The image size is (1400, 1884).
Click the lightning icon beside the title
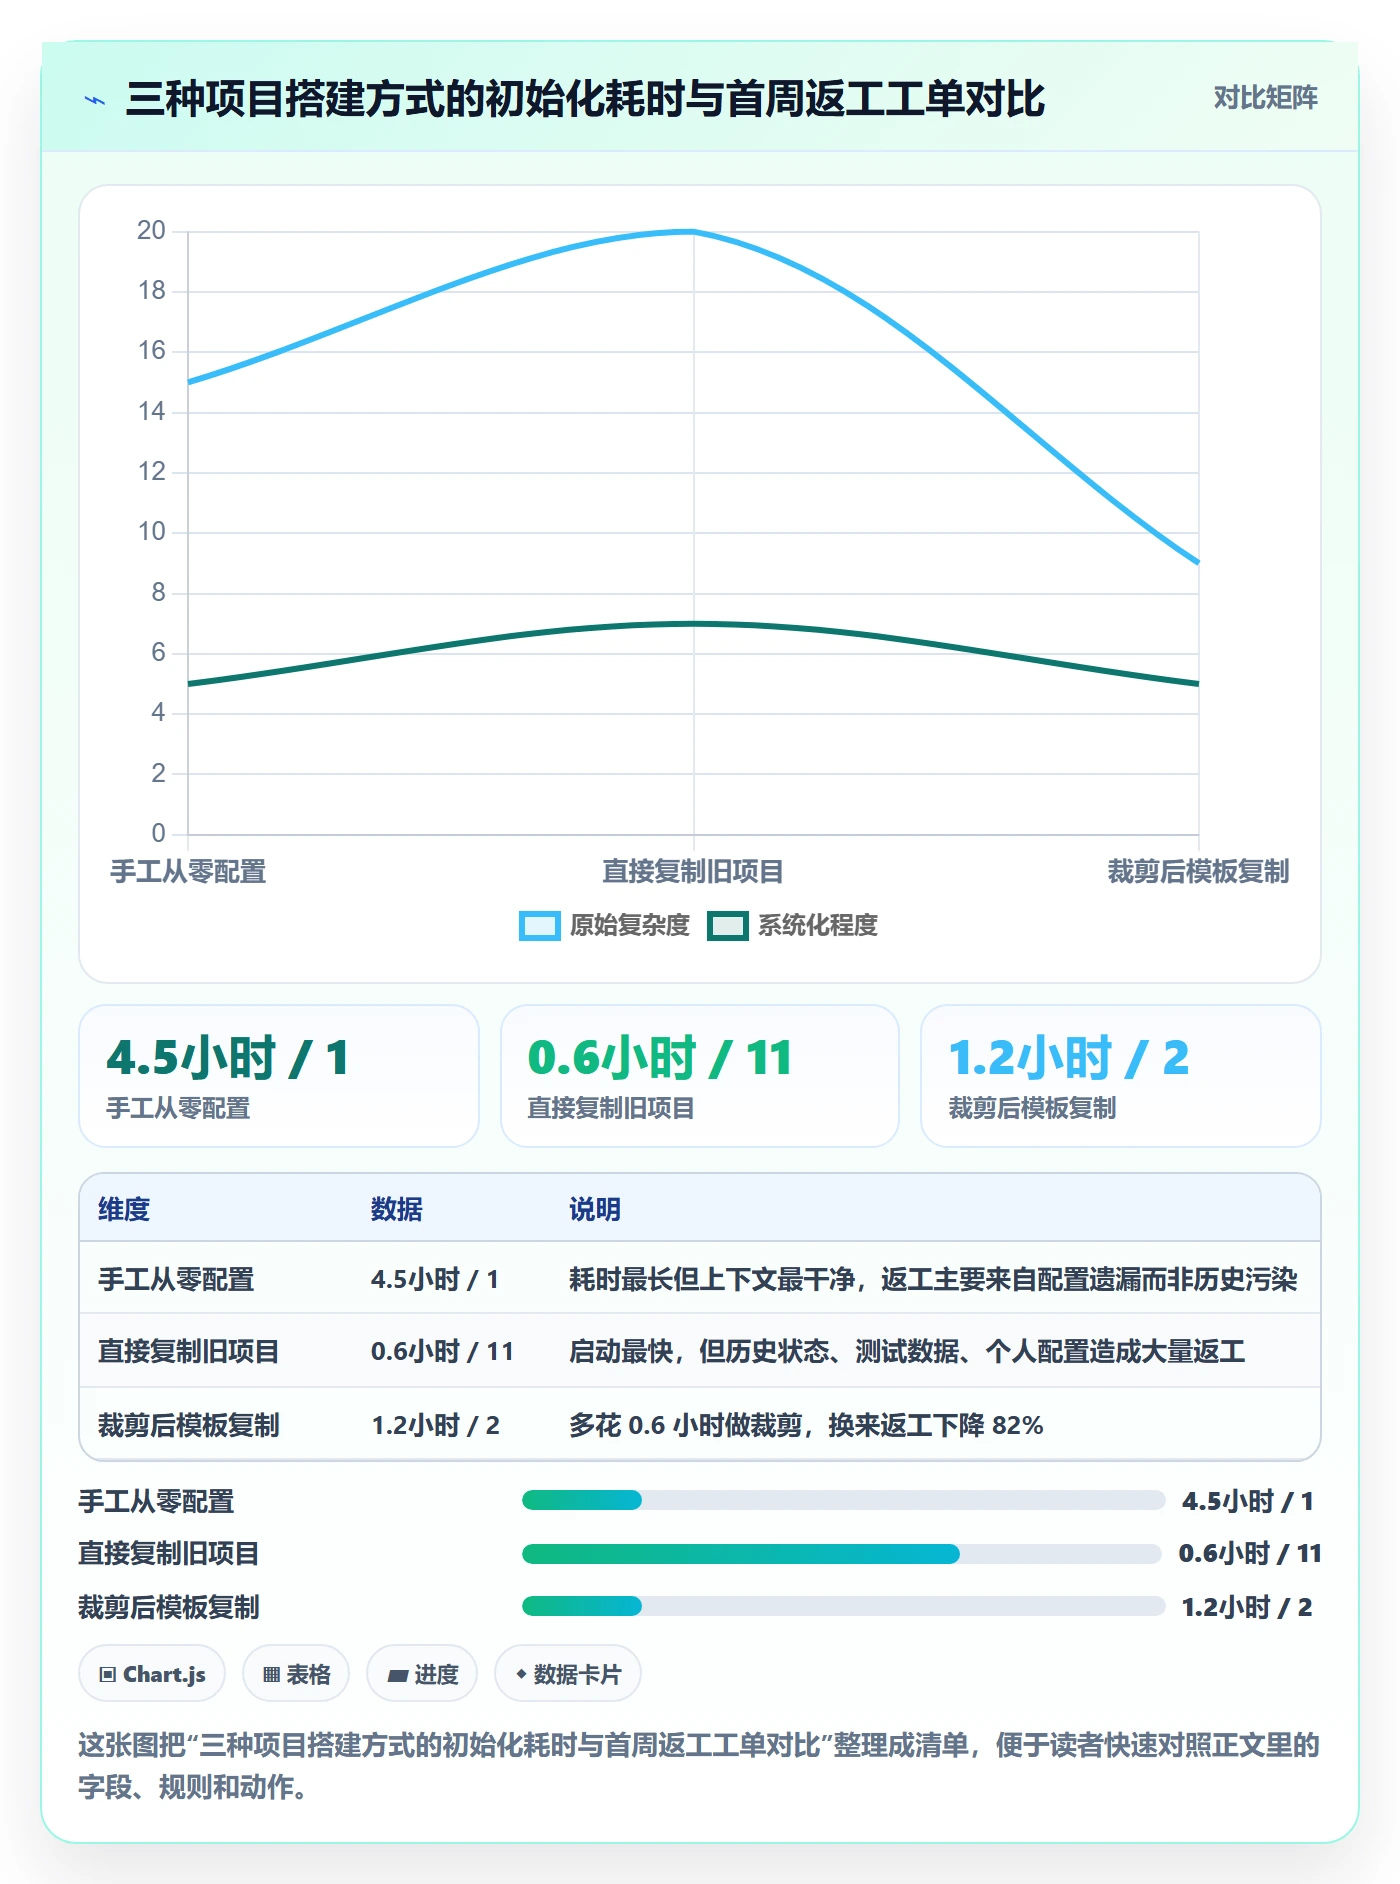pos(95,100)
